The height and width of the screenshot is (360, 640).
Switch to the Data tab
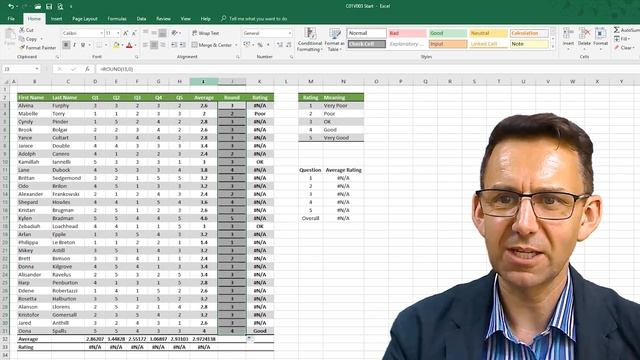point(141,19)
